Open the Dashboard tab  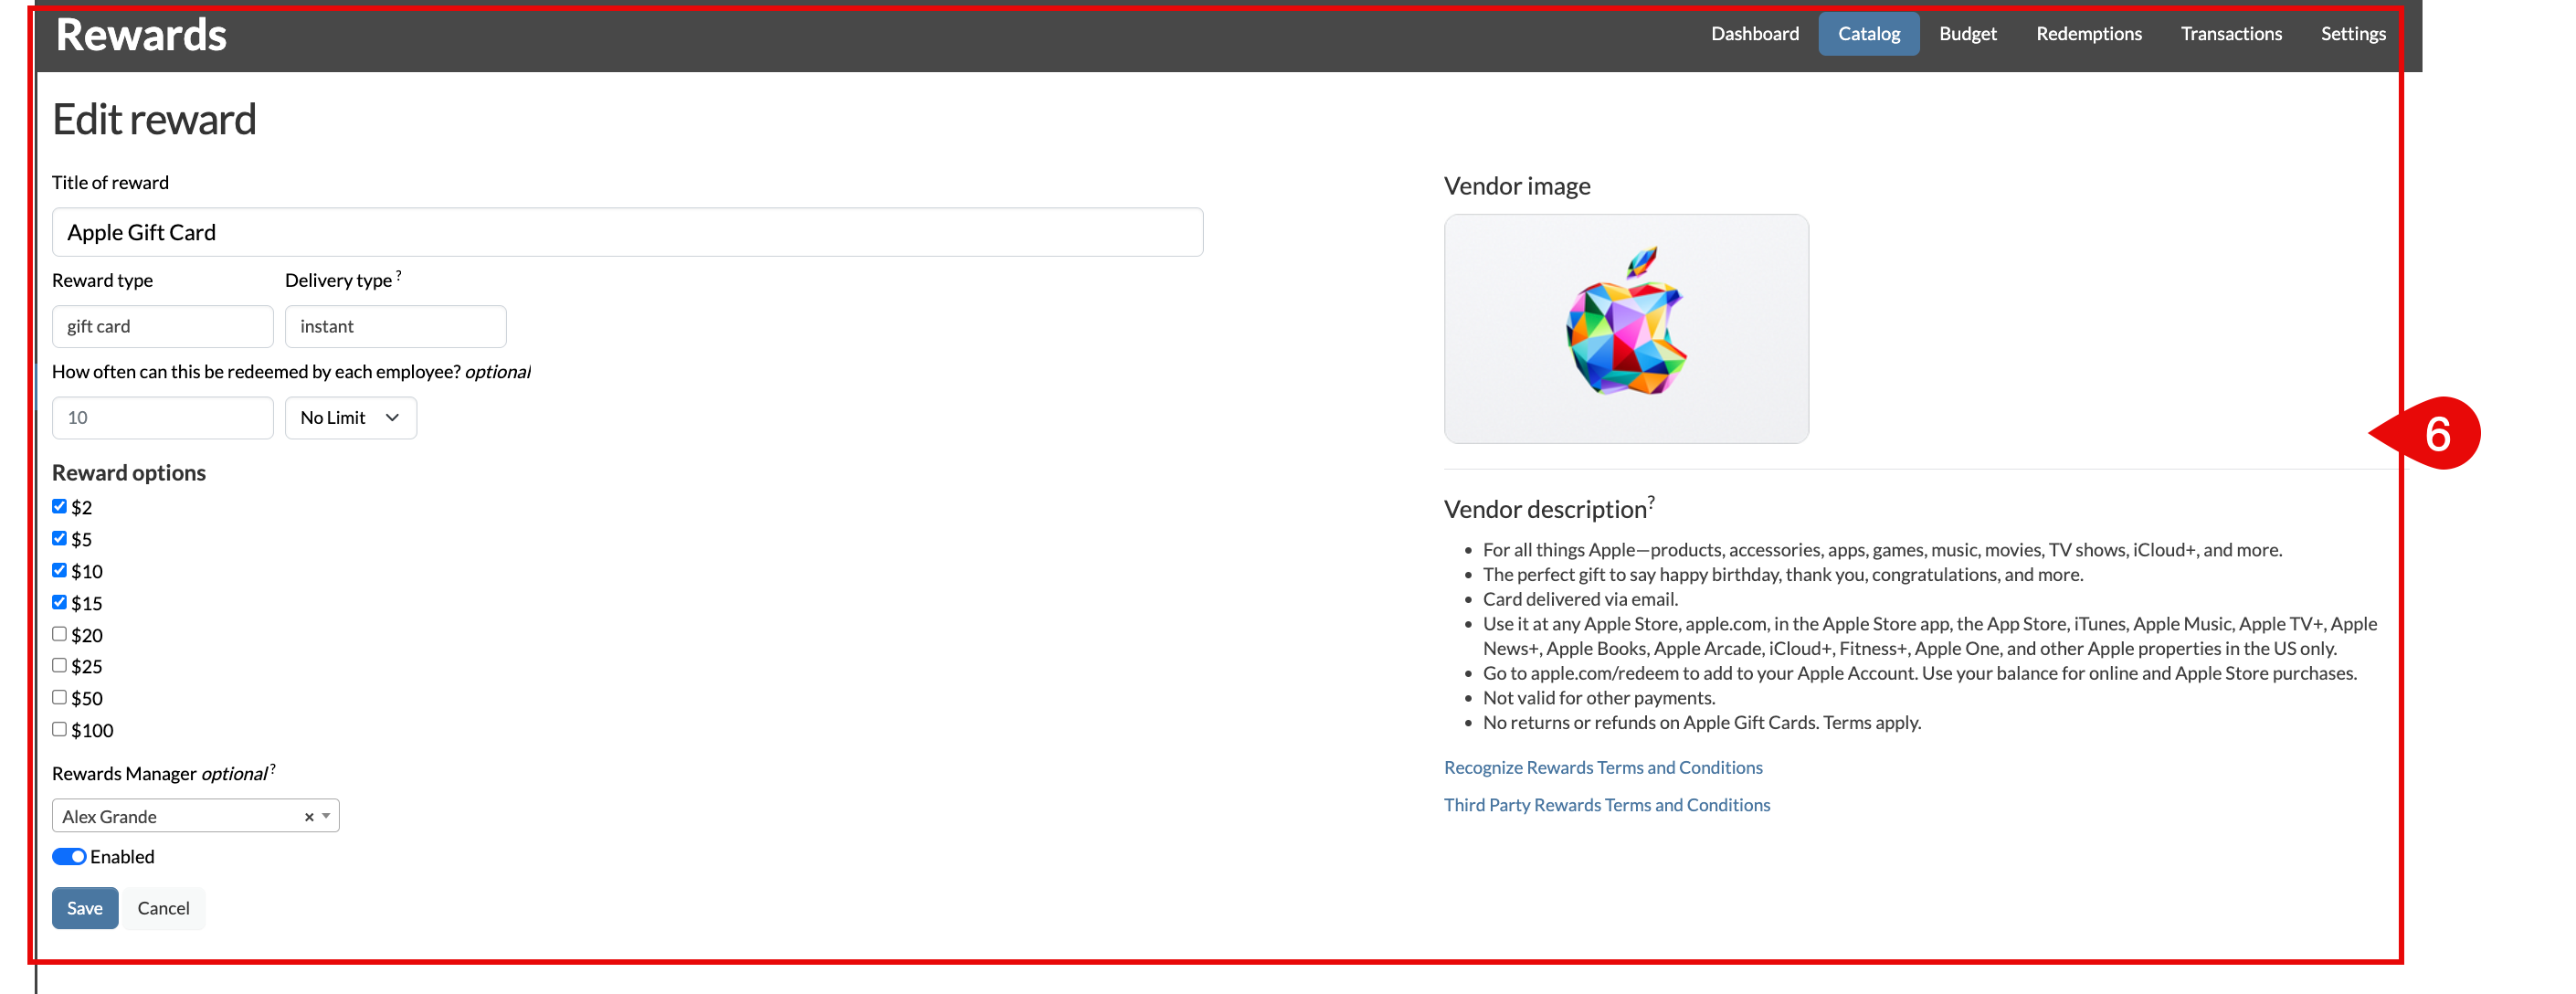[1754, 34]
